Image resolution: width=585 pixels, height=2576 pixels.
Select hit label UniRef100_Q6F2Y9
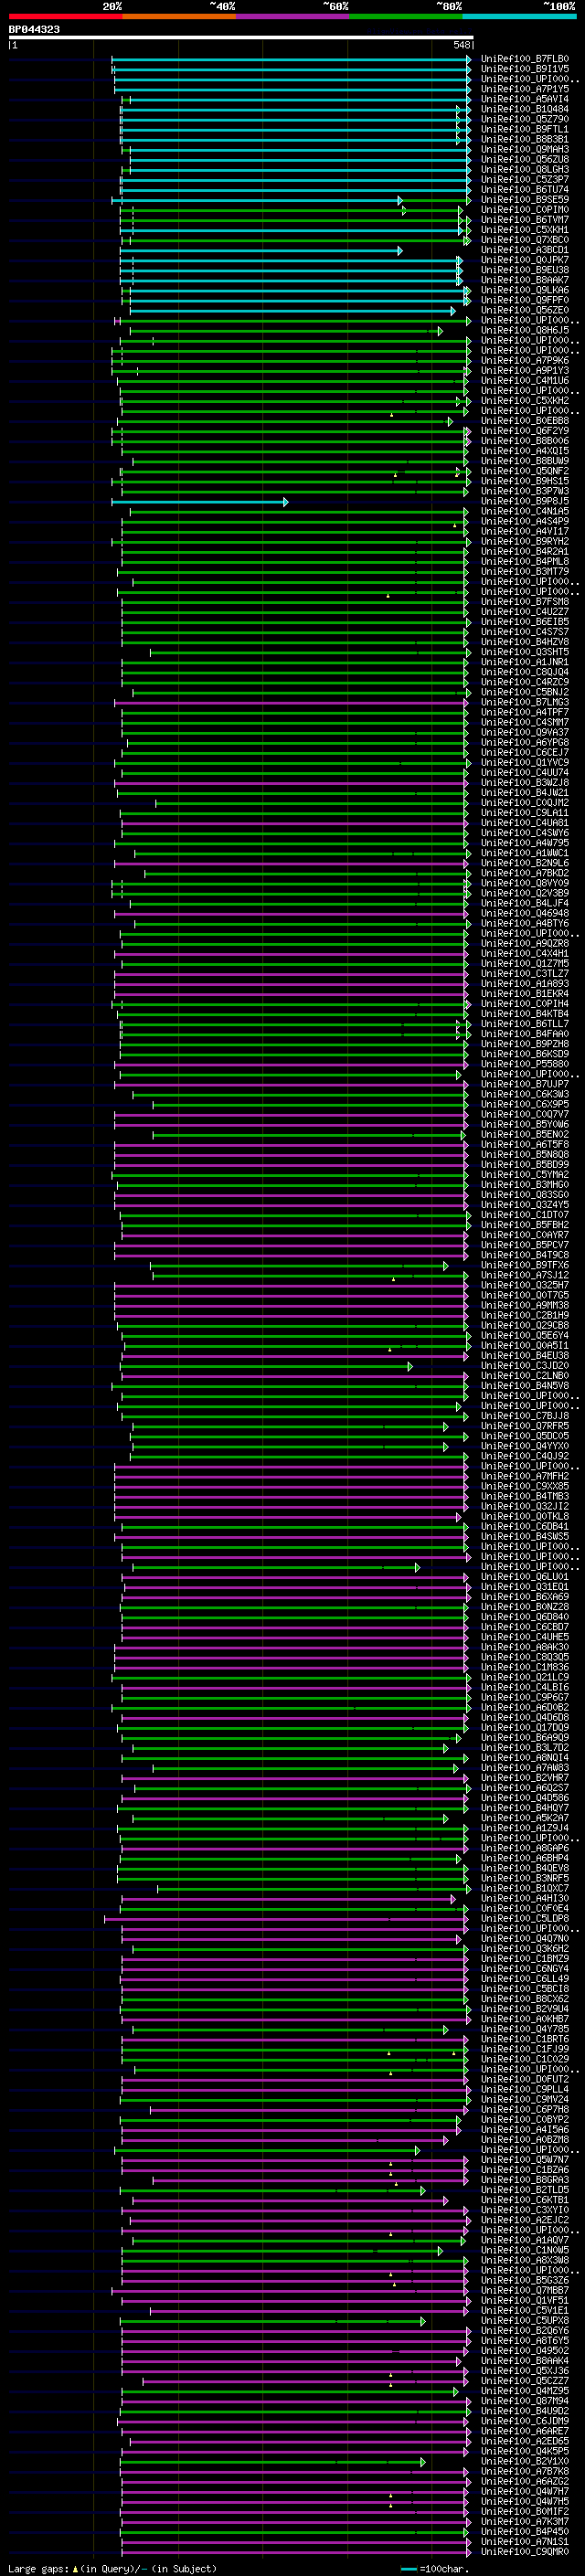pyautogui.click(x=525, y=431)
